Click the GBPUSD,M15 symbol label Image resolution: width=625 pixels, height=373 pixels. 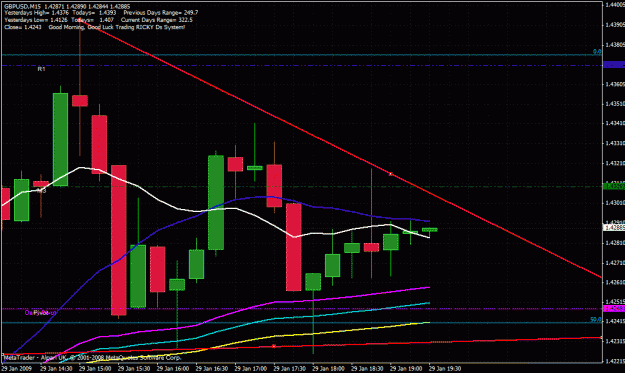(x=22, y=6)
